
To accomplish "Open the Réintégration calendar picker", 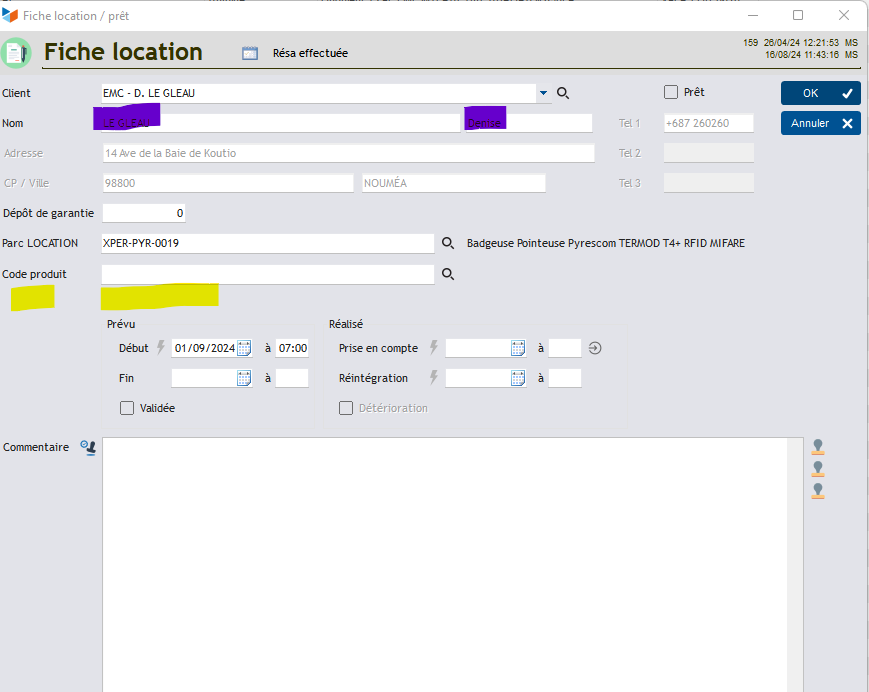I will point(518,378).
